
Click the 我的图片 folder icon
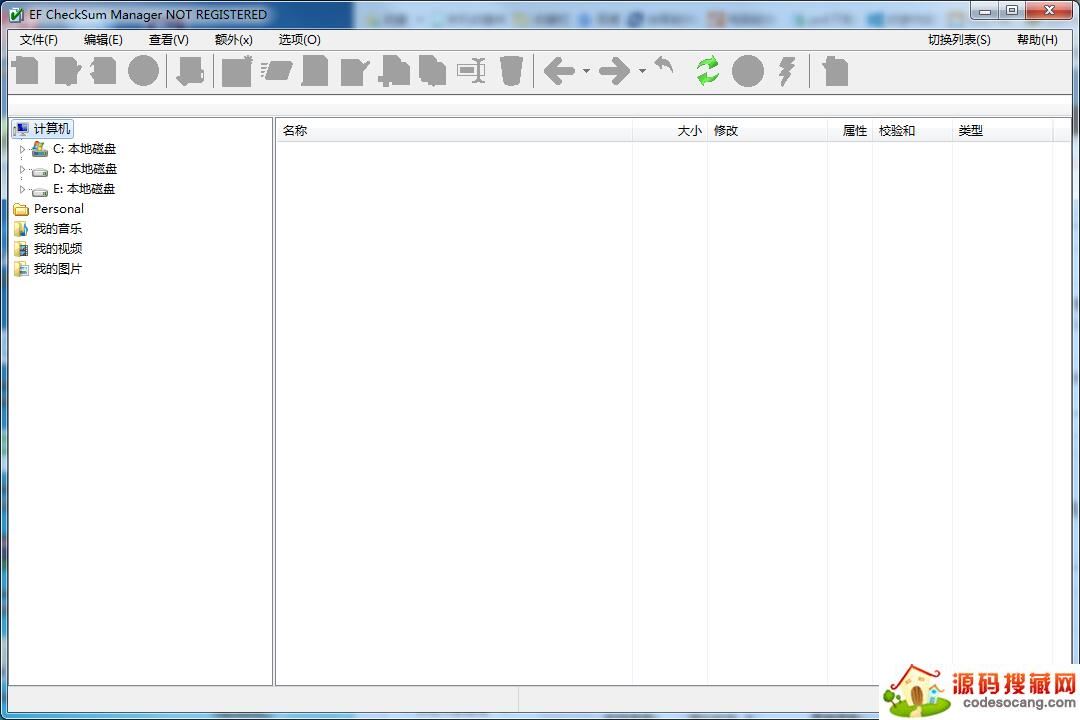[x=22, y=268]
